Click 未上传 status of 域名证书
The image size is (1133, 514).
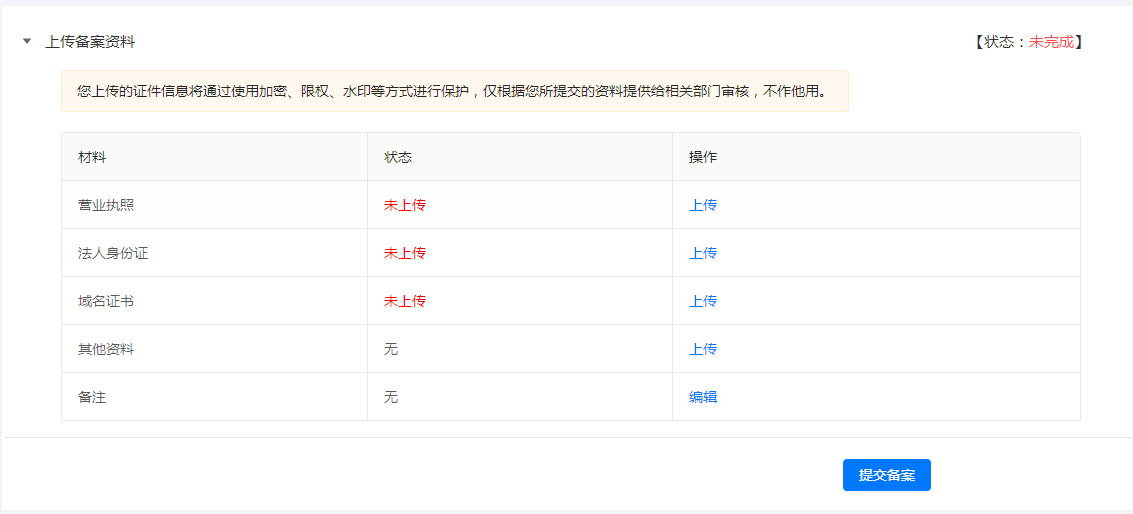[x=405, y=301]
